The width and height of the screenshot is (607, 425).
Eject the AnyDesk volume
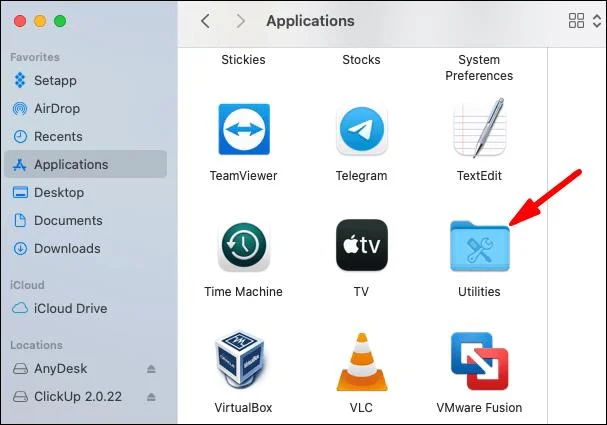coord(151,369)
